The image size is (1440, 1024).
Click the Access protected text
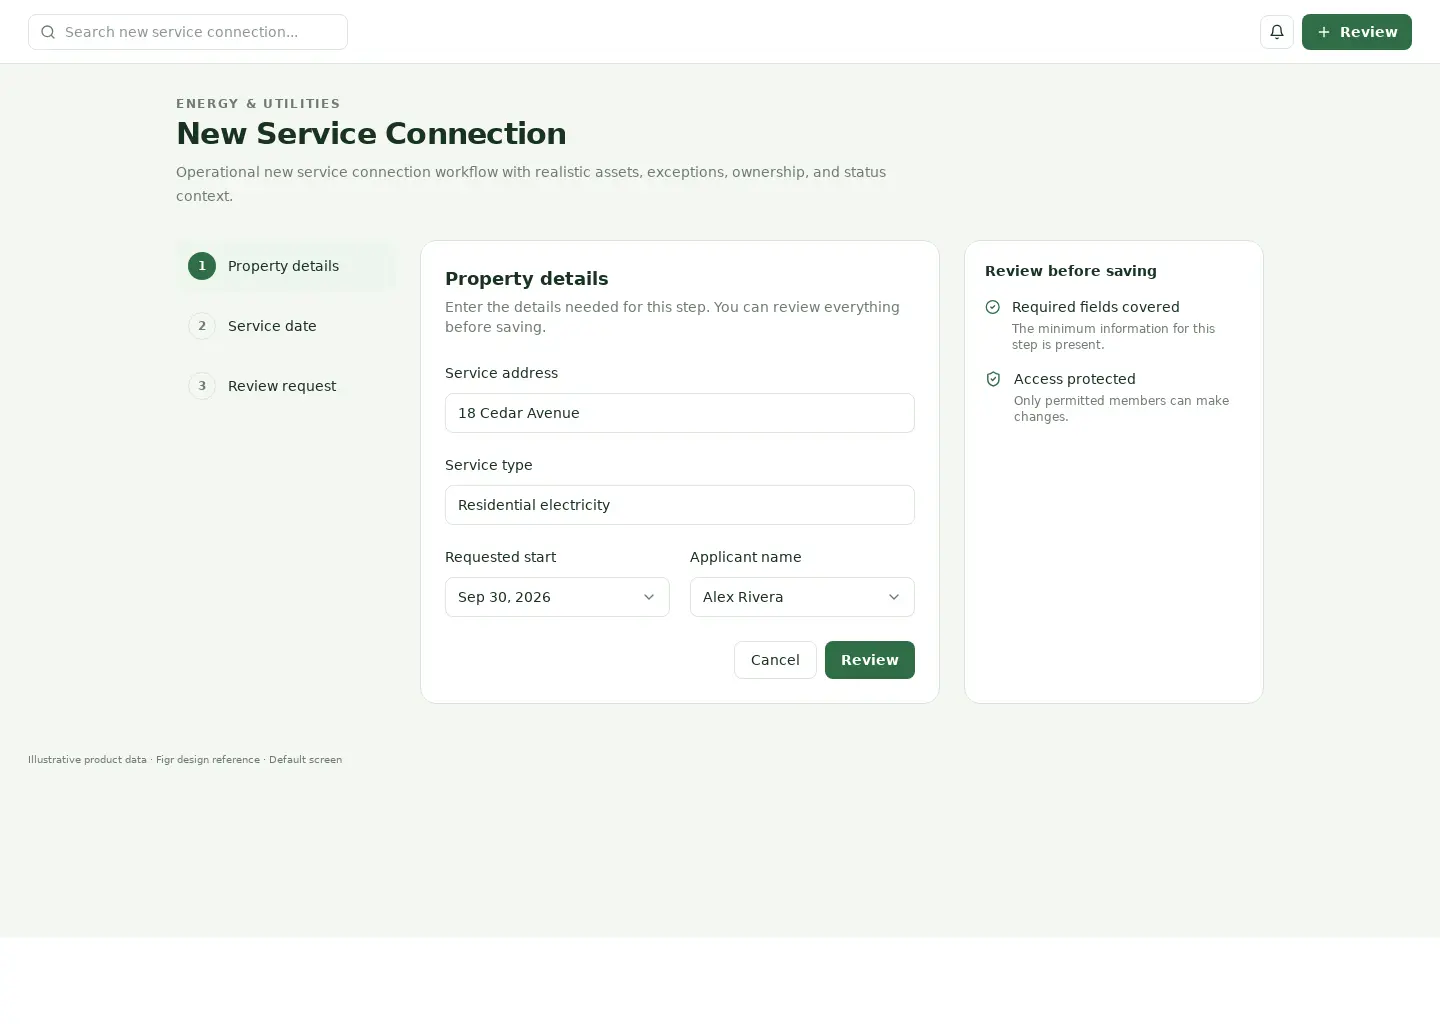[1075, 379]
